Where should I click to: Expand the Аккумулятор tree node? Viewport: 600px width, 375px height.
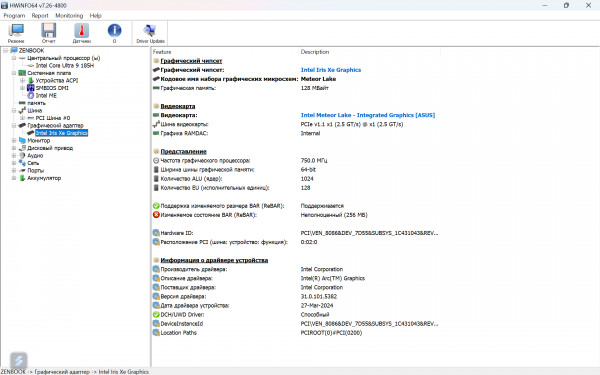coord(14,178)
